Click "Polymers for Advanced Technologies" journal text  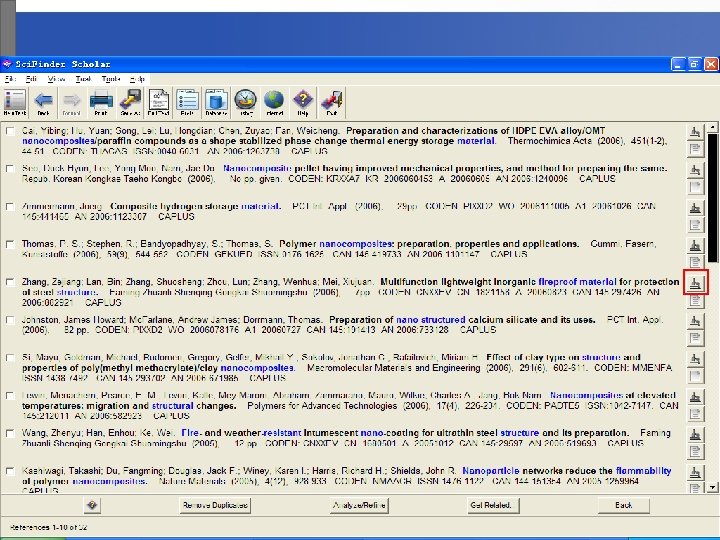[322, 406]
